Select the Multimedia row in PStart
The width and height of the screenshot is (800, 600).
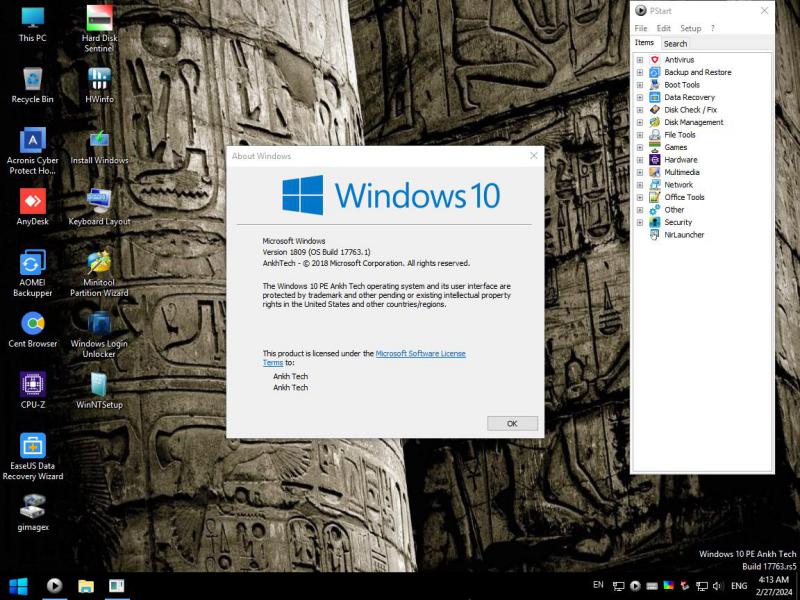(682, 172)
